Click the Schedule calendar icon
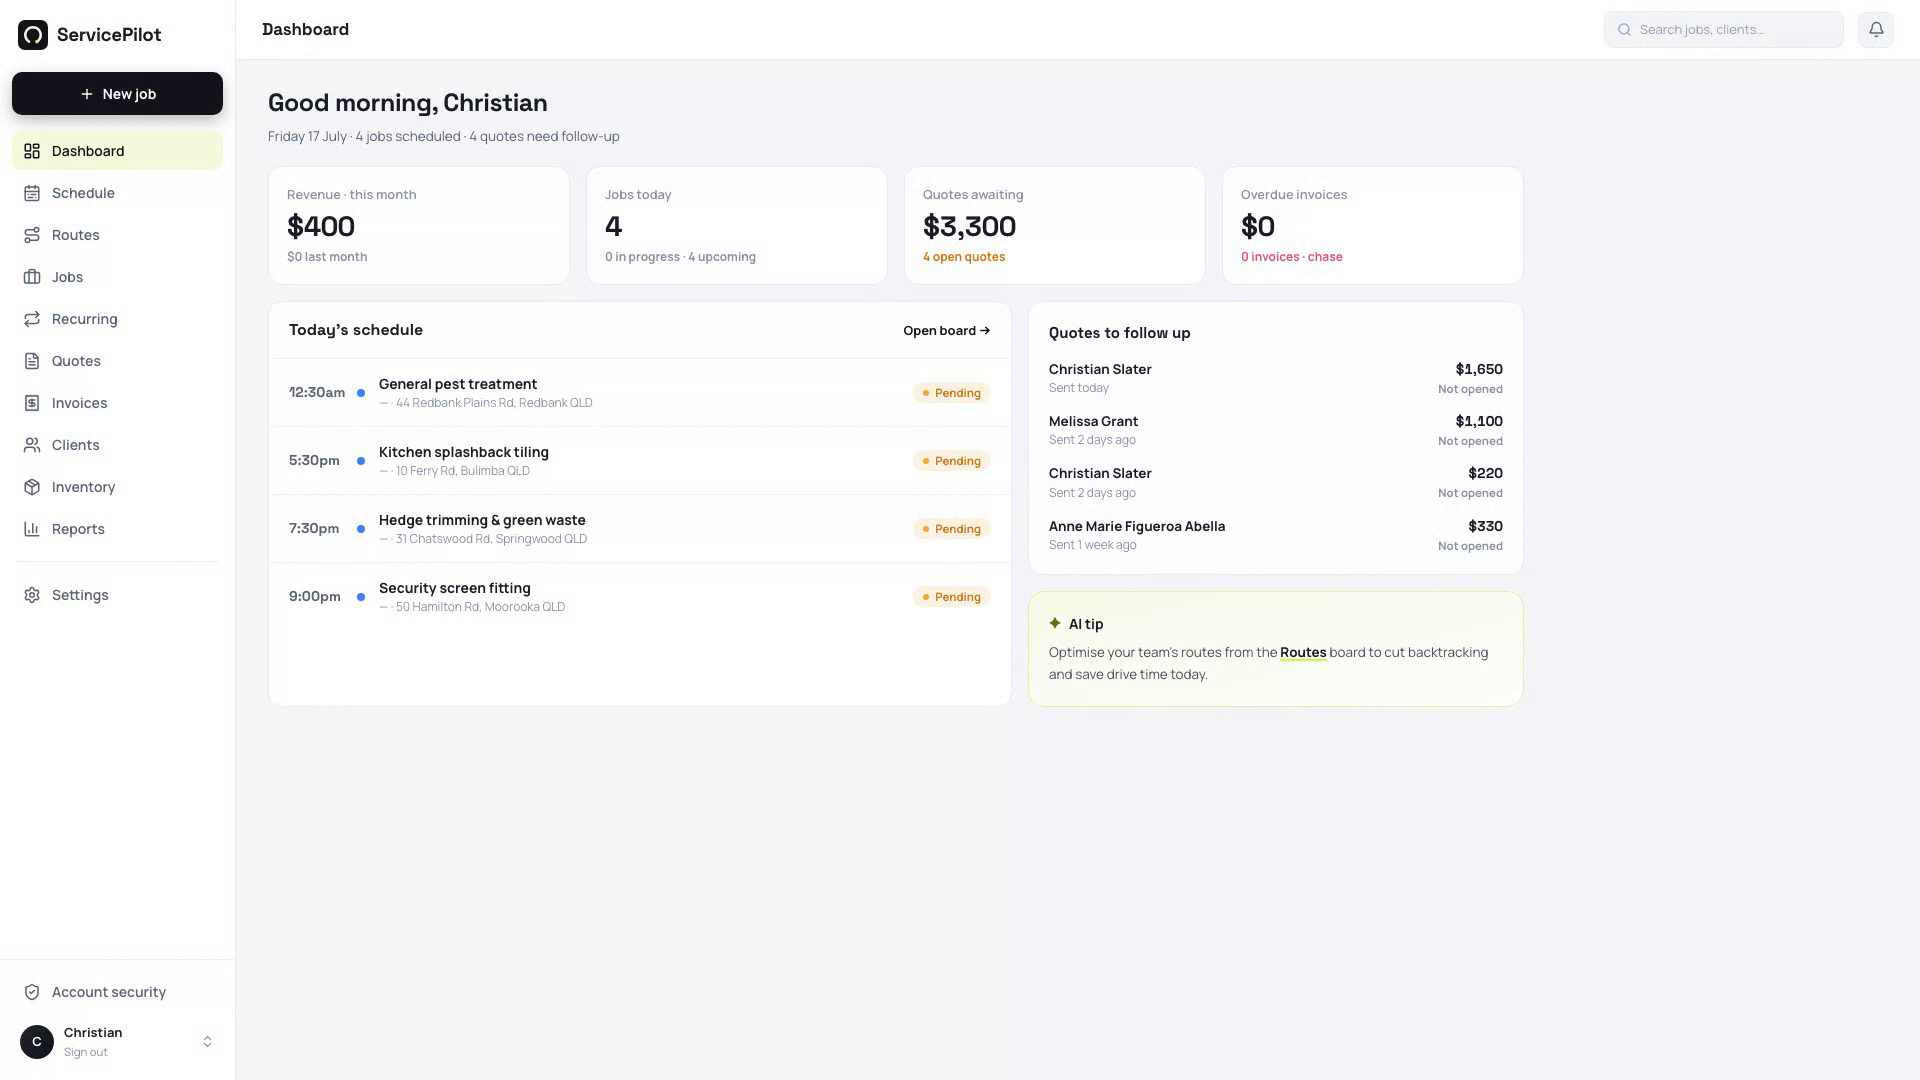Screen dimensions: 1920x1080 32,193
